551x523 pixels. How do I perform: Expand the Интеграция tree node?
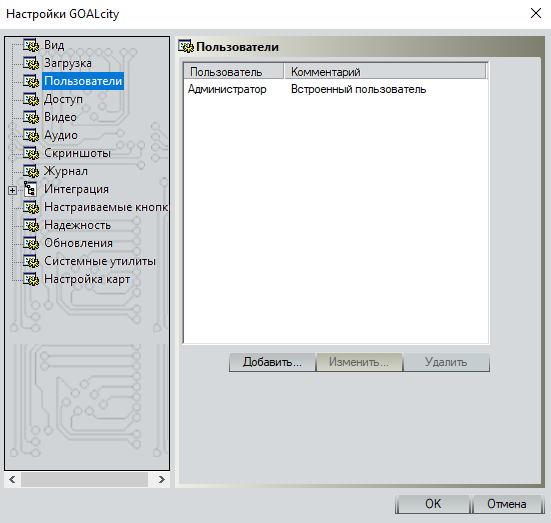(12, 191)
